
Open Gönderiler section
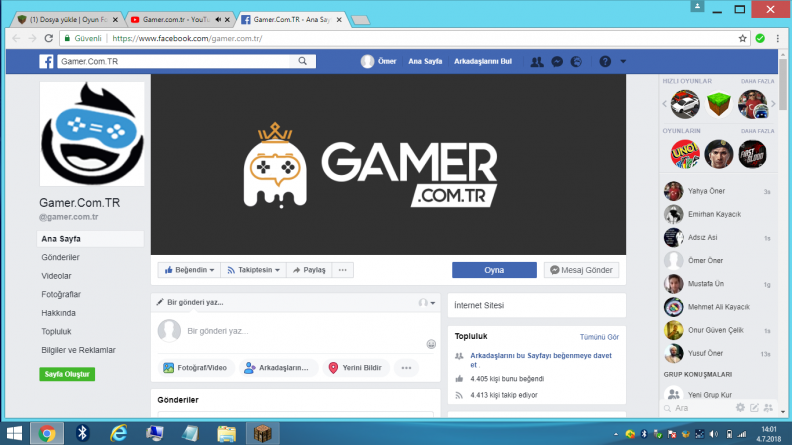pos(60,257)
